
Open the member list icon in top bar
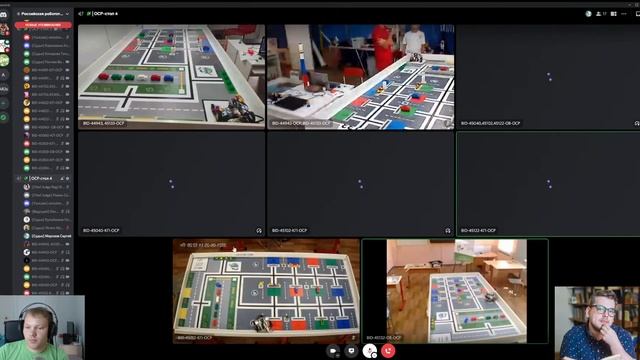coord(598,14)
